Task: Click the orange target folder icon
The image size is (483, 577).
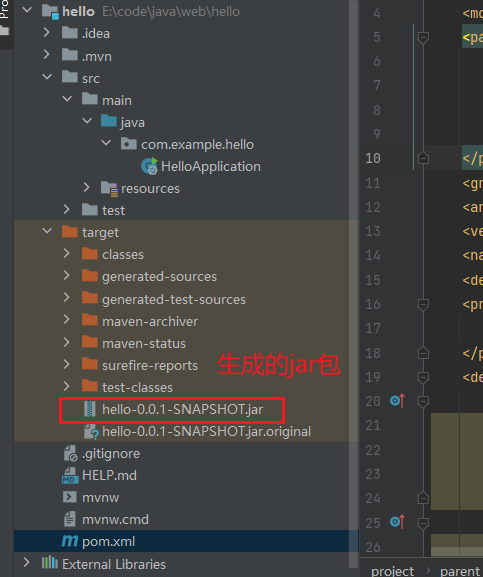Action: [70, 231]
